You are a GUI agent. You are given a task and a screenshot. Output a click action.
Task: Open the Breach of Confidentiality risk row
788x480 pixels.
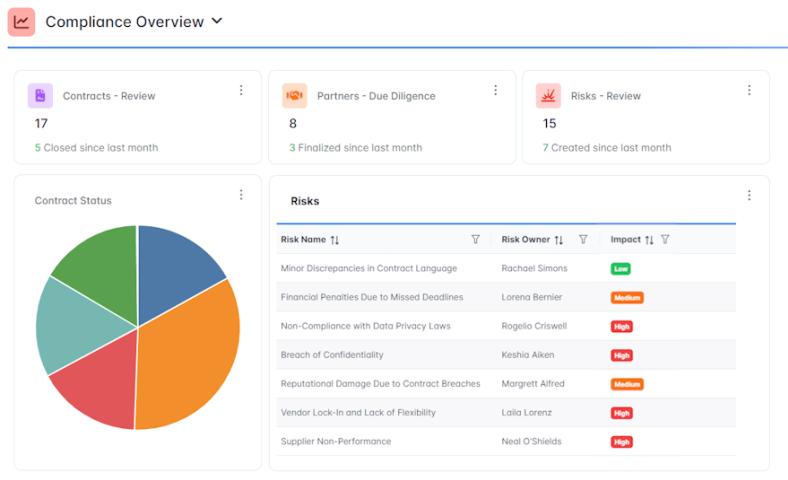(332, 355)
